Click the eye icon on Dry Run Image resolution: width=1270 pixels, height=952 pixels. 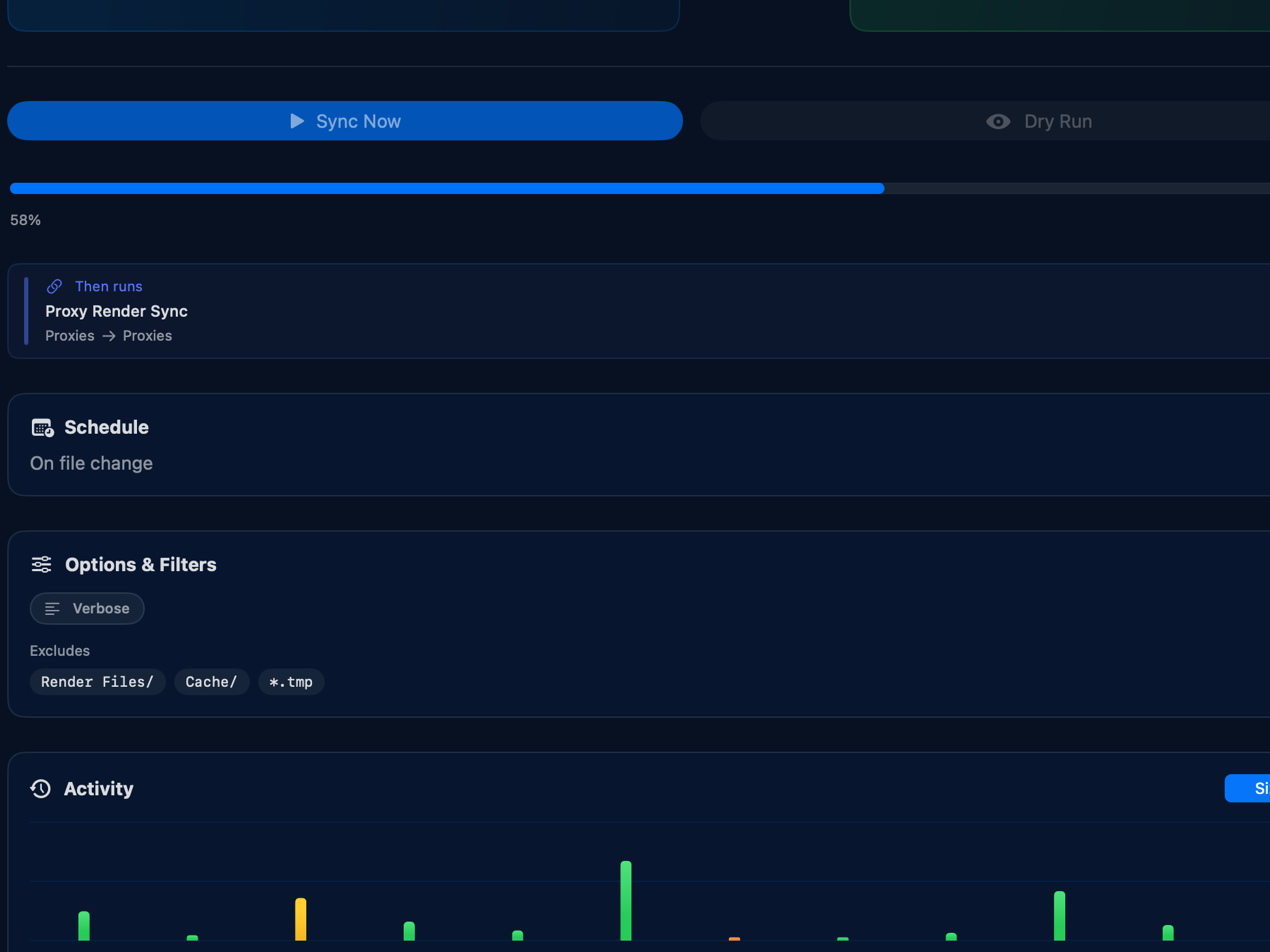(x=998, y=121)
